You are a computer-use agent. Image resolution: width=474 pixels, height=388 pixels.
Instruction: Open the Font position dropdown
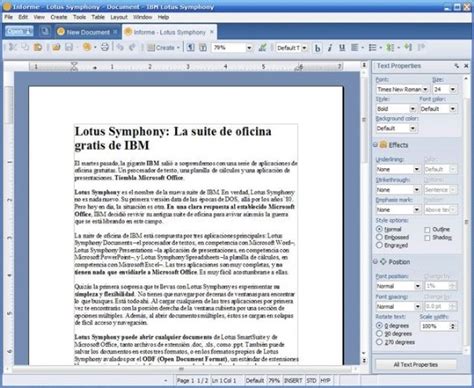[x=417, y=286]
